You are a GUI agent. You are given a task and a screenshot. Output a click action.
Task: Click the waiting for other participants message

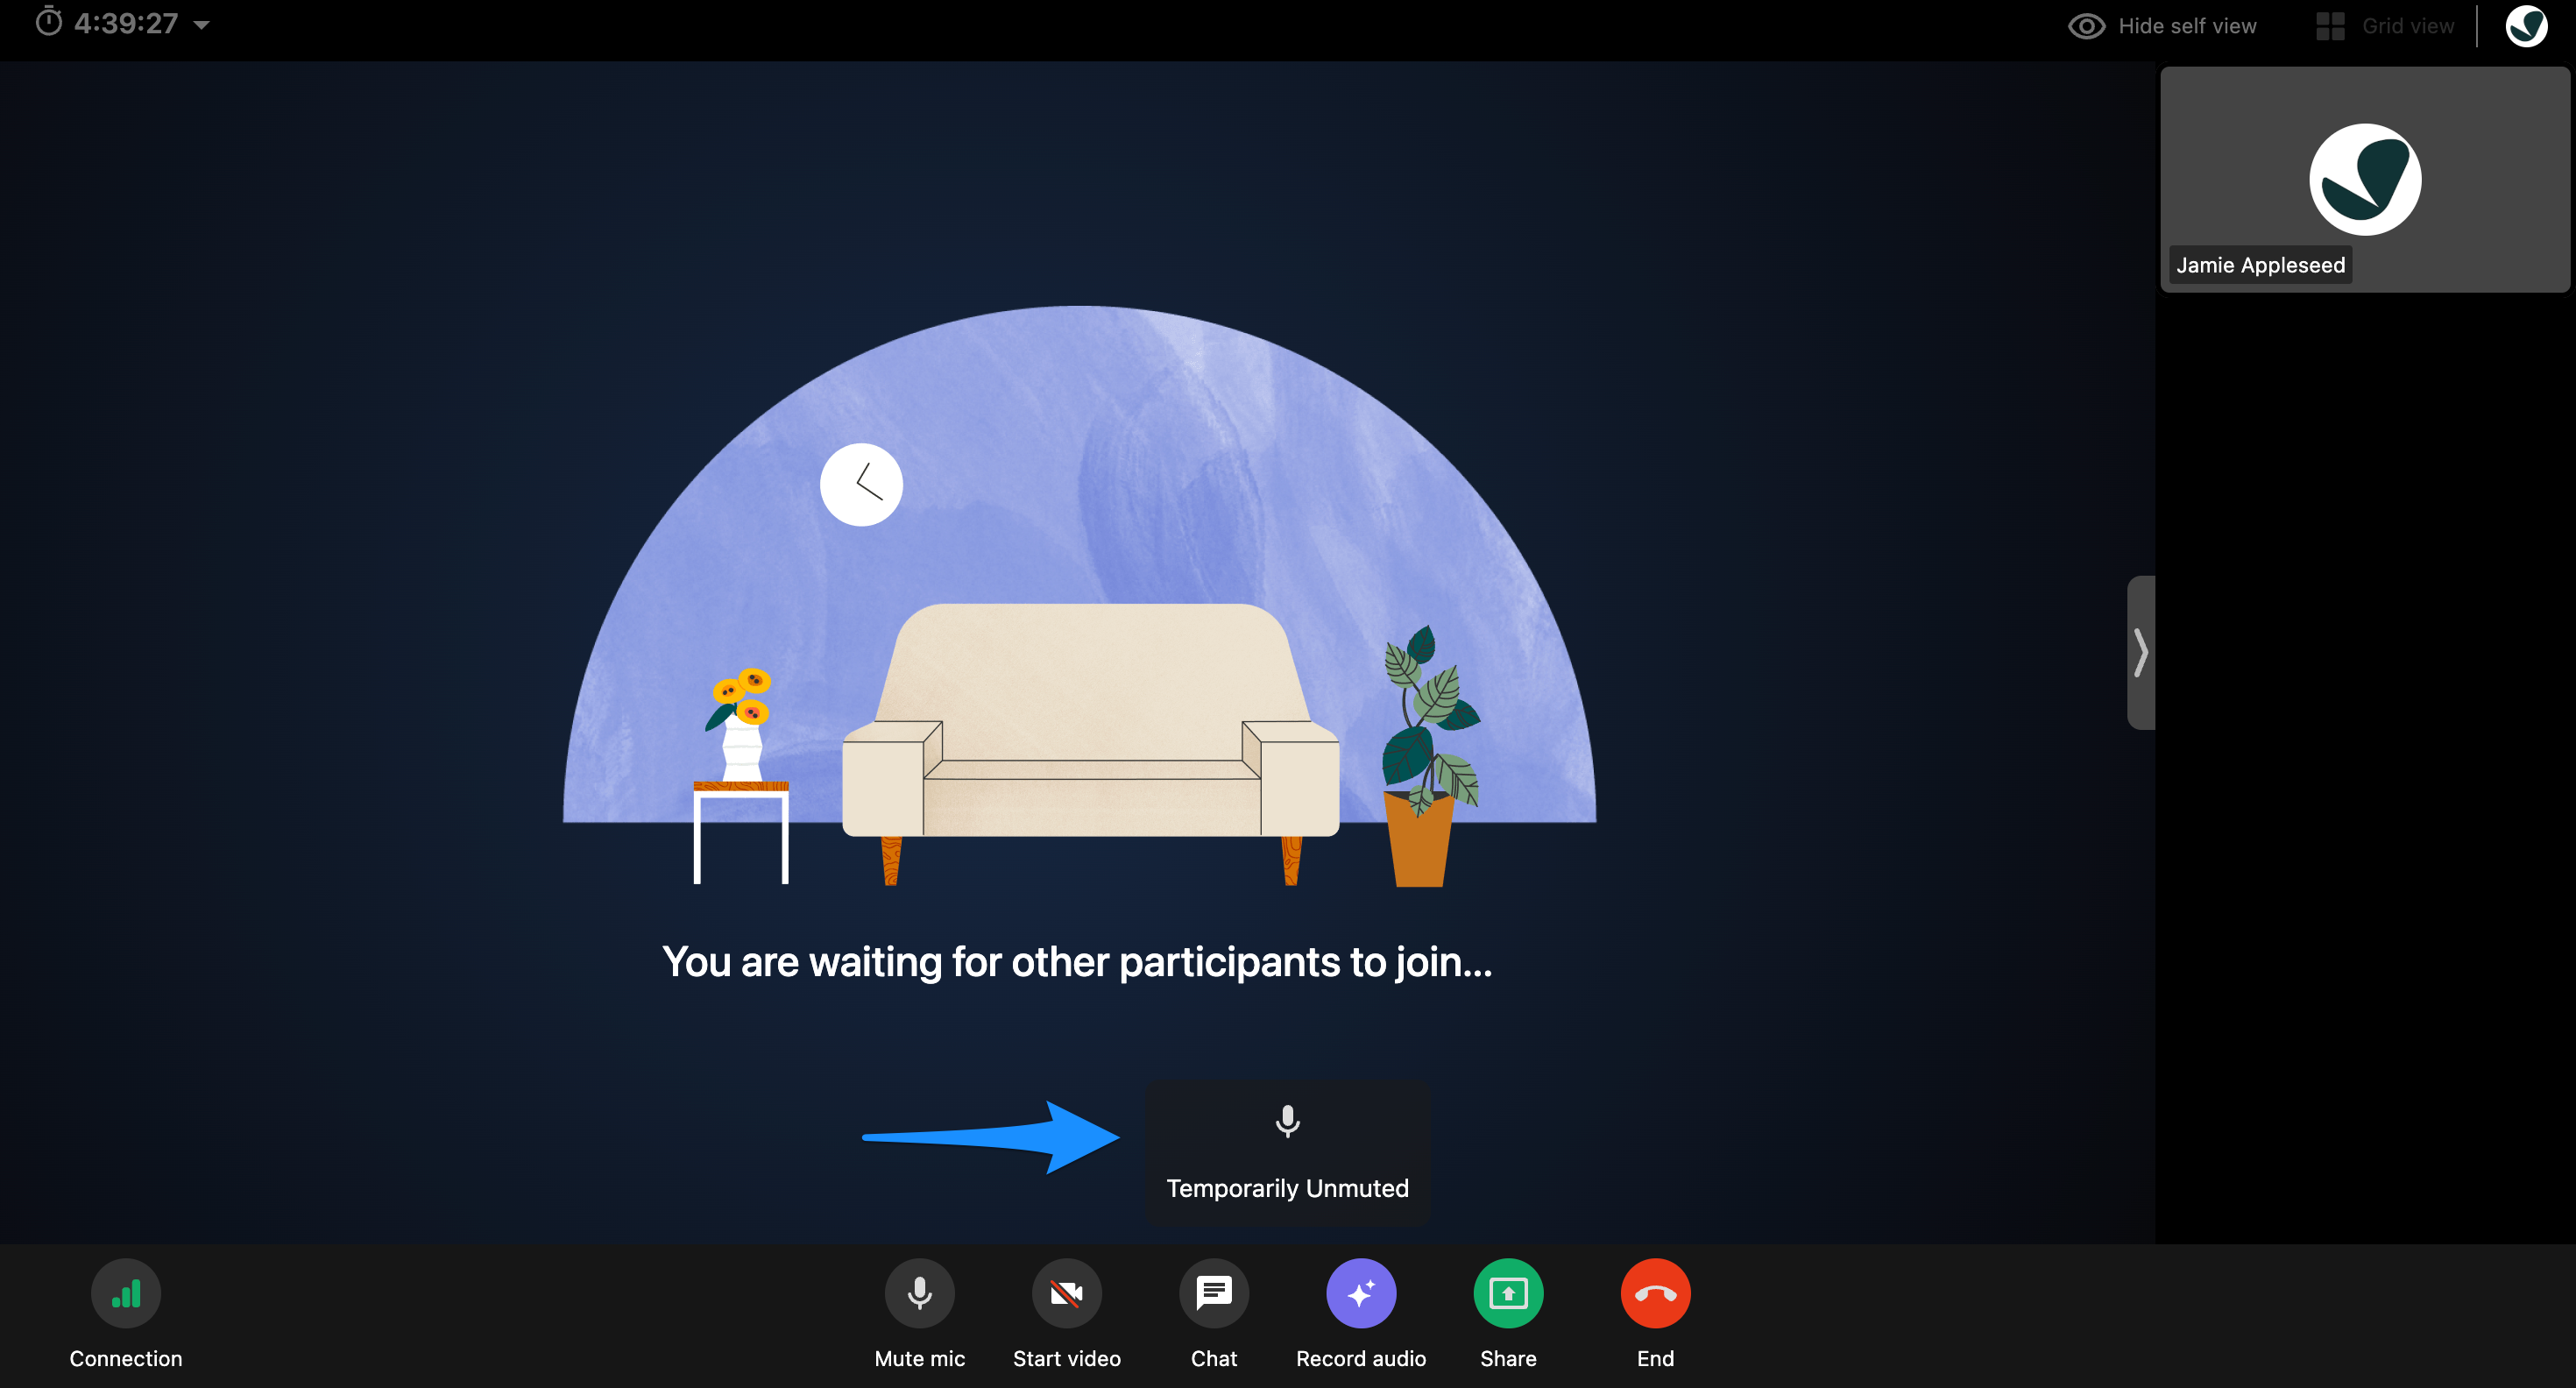coord(1077,962)
